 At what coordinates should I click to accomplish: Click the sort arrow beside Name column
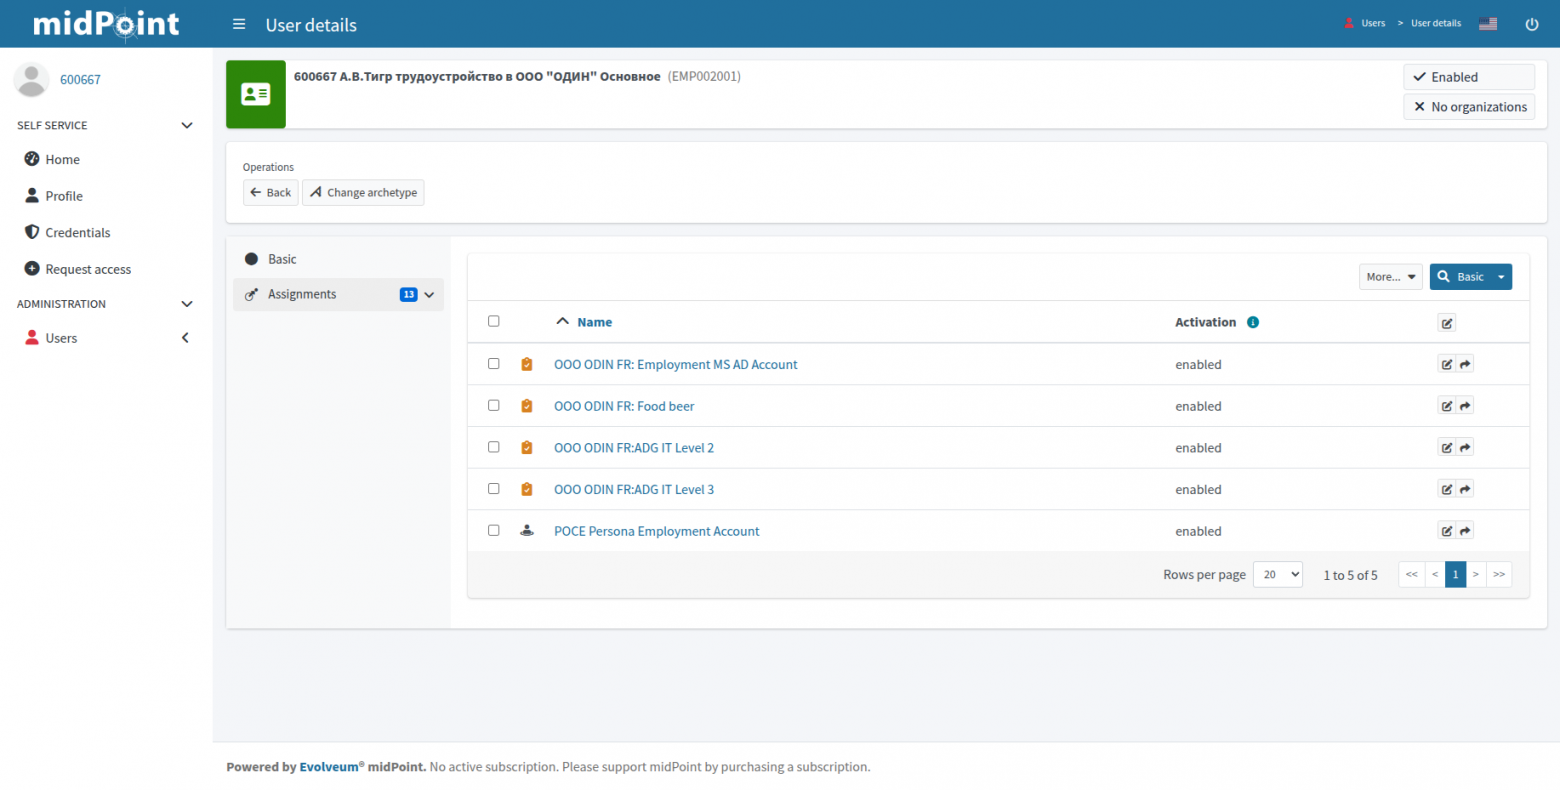562,321
